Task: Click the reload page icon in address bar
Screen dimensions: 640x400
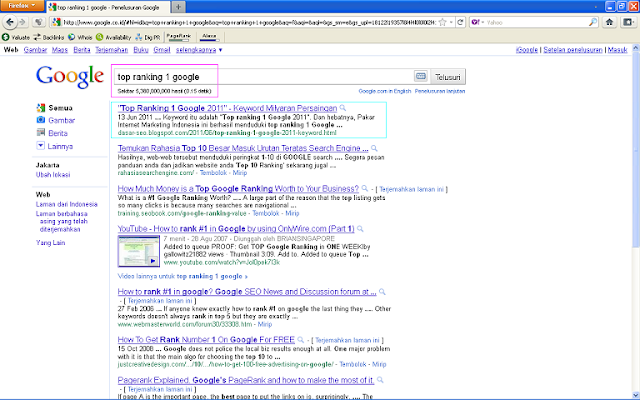Action: coord(460,22)
